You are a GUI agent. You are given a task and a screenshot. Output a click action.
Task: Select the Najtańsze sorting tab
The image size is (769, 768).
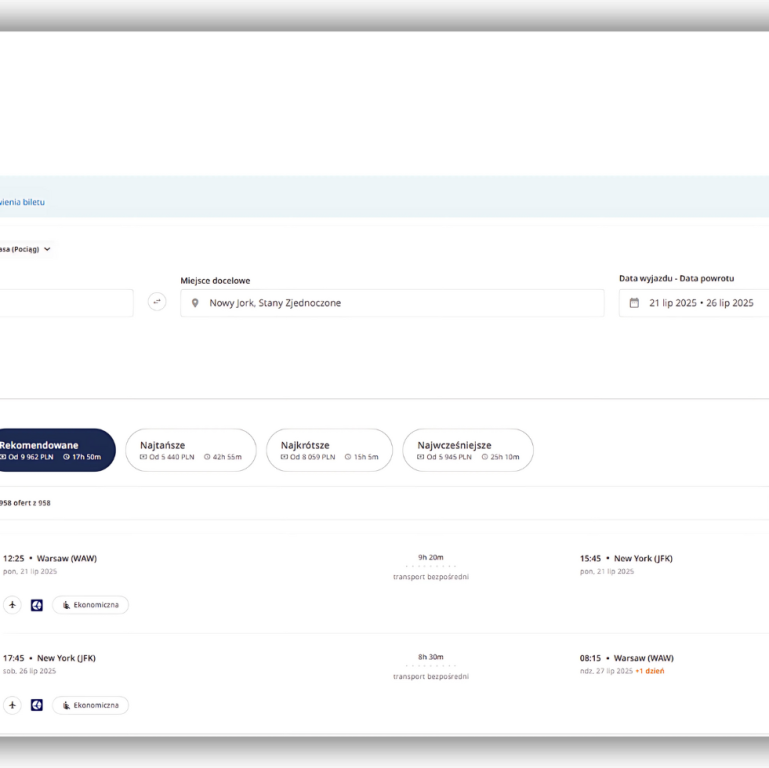coord(191,450)
